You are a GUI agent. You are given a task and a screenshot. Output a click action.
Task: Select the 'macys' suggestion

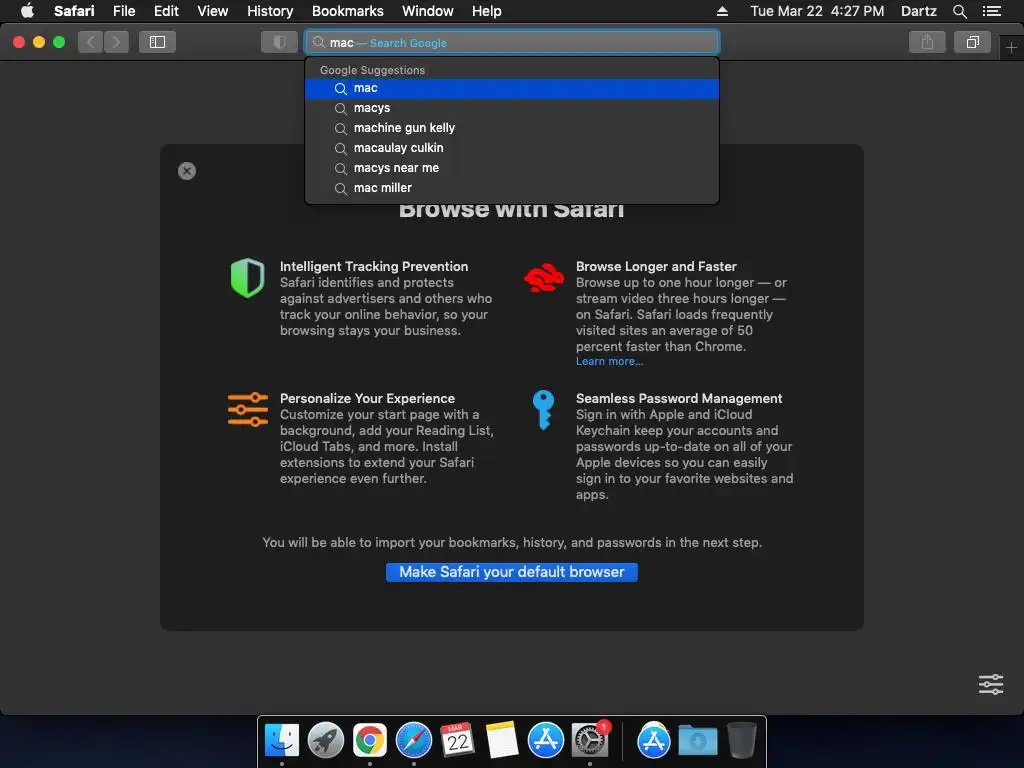[x=512, y=108]
